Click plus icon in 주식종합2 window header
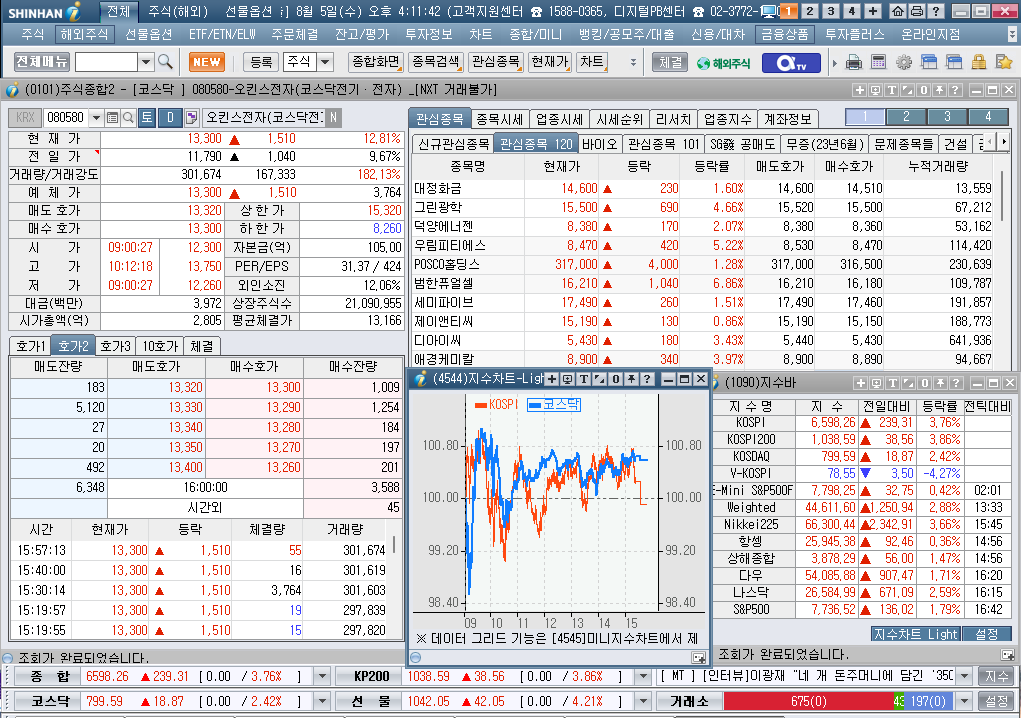Screen dimensions: 1021x718 pos(860,90)
